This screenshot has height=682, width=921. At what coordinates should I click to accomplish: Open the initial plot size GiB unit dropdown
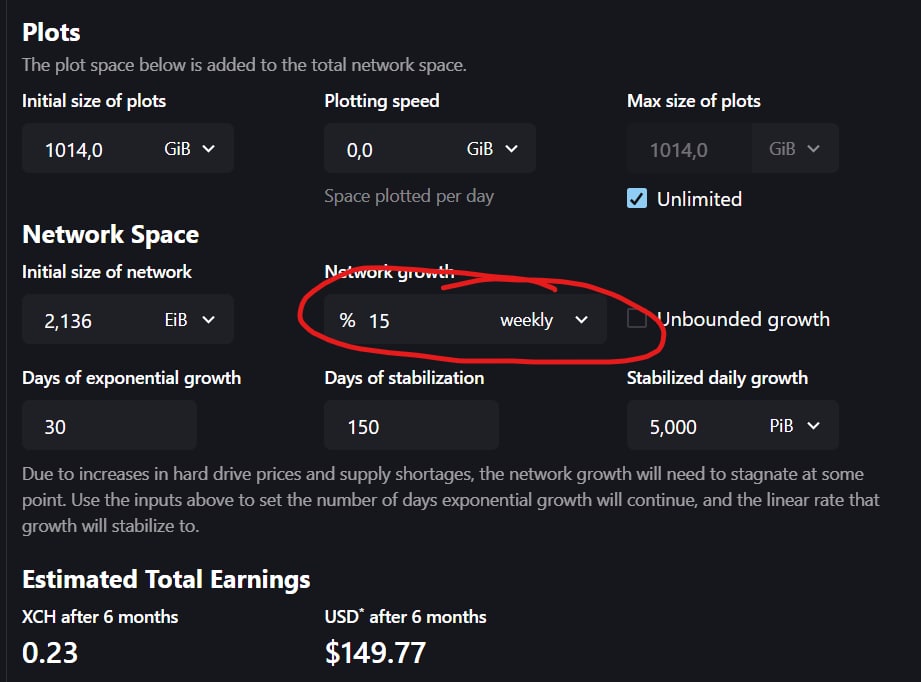(189, 149)
